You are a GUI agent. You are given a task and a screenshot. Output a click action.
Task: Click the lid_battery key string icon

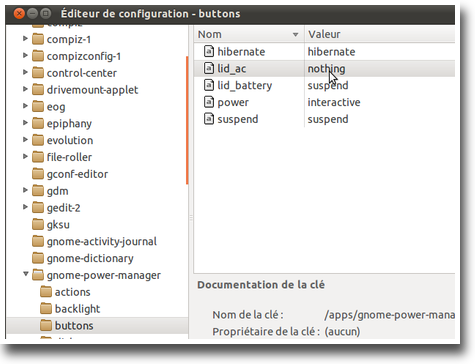click(x=209, y=85)
